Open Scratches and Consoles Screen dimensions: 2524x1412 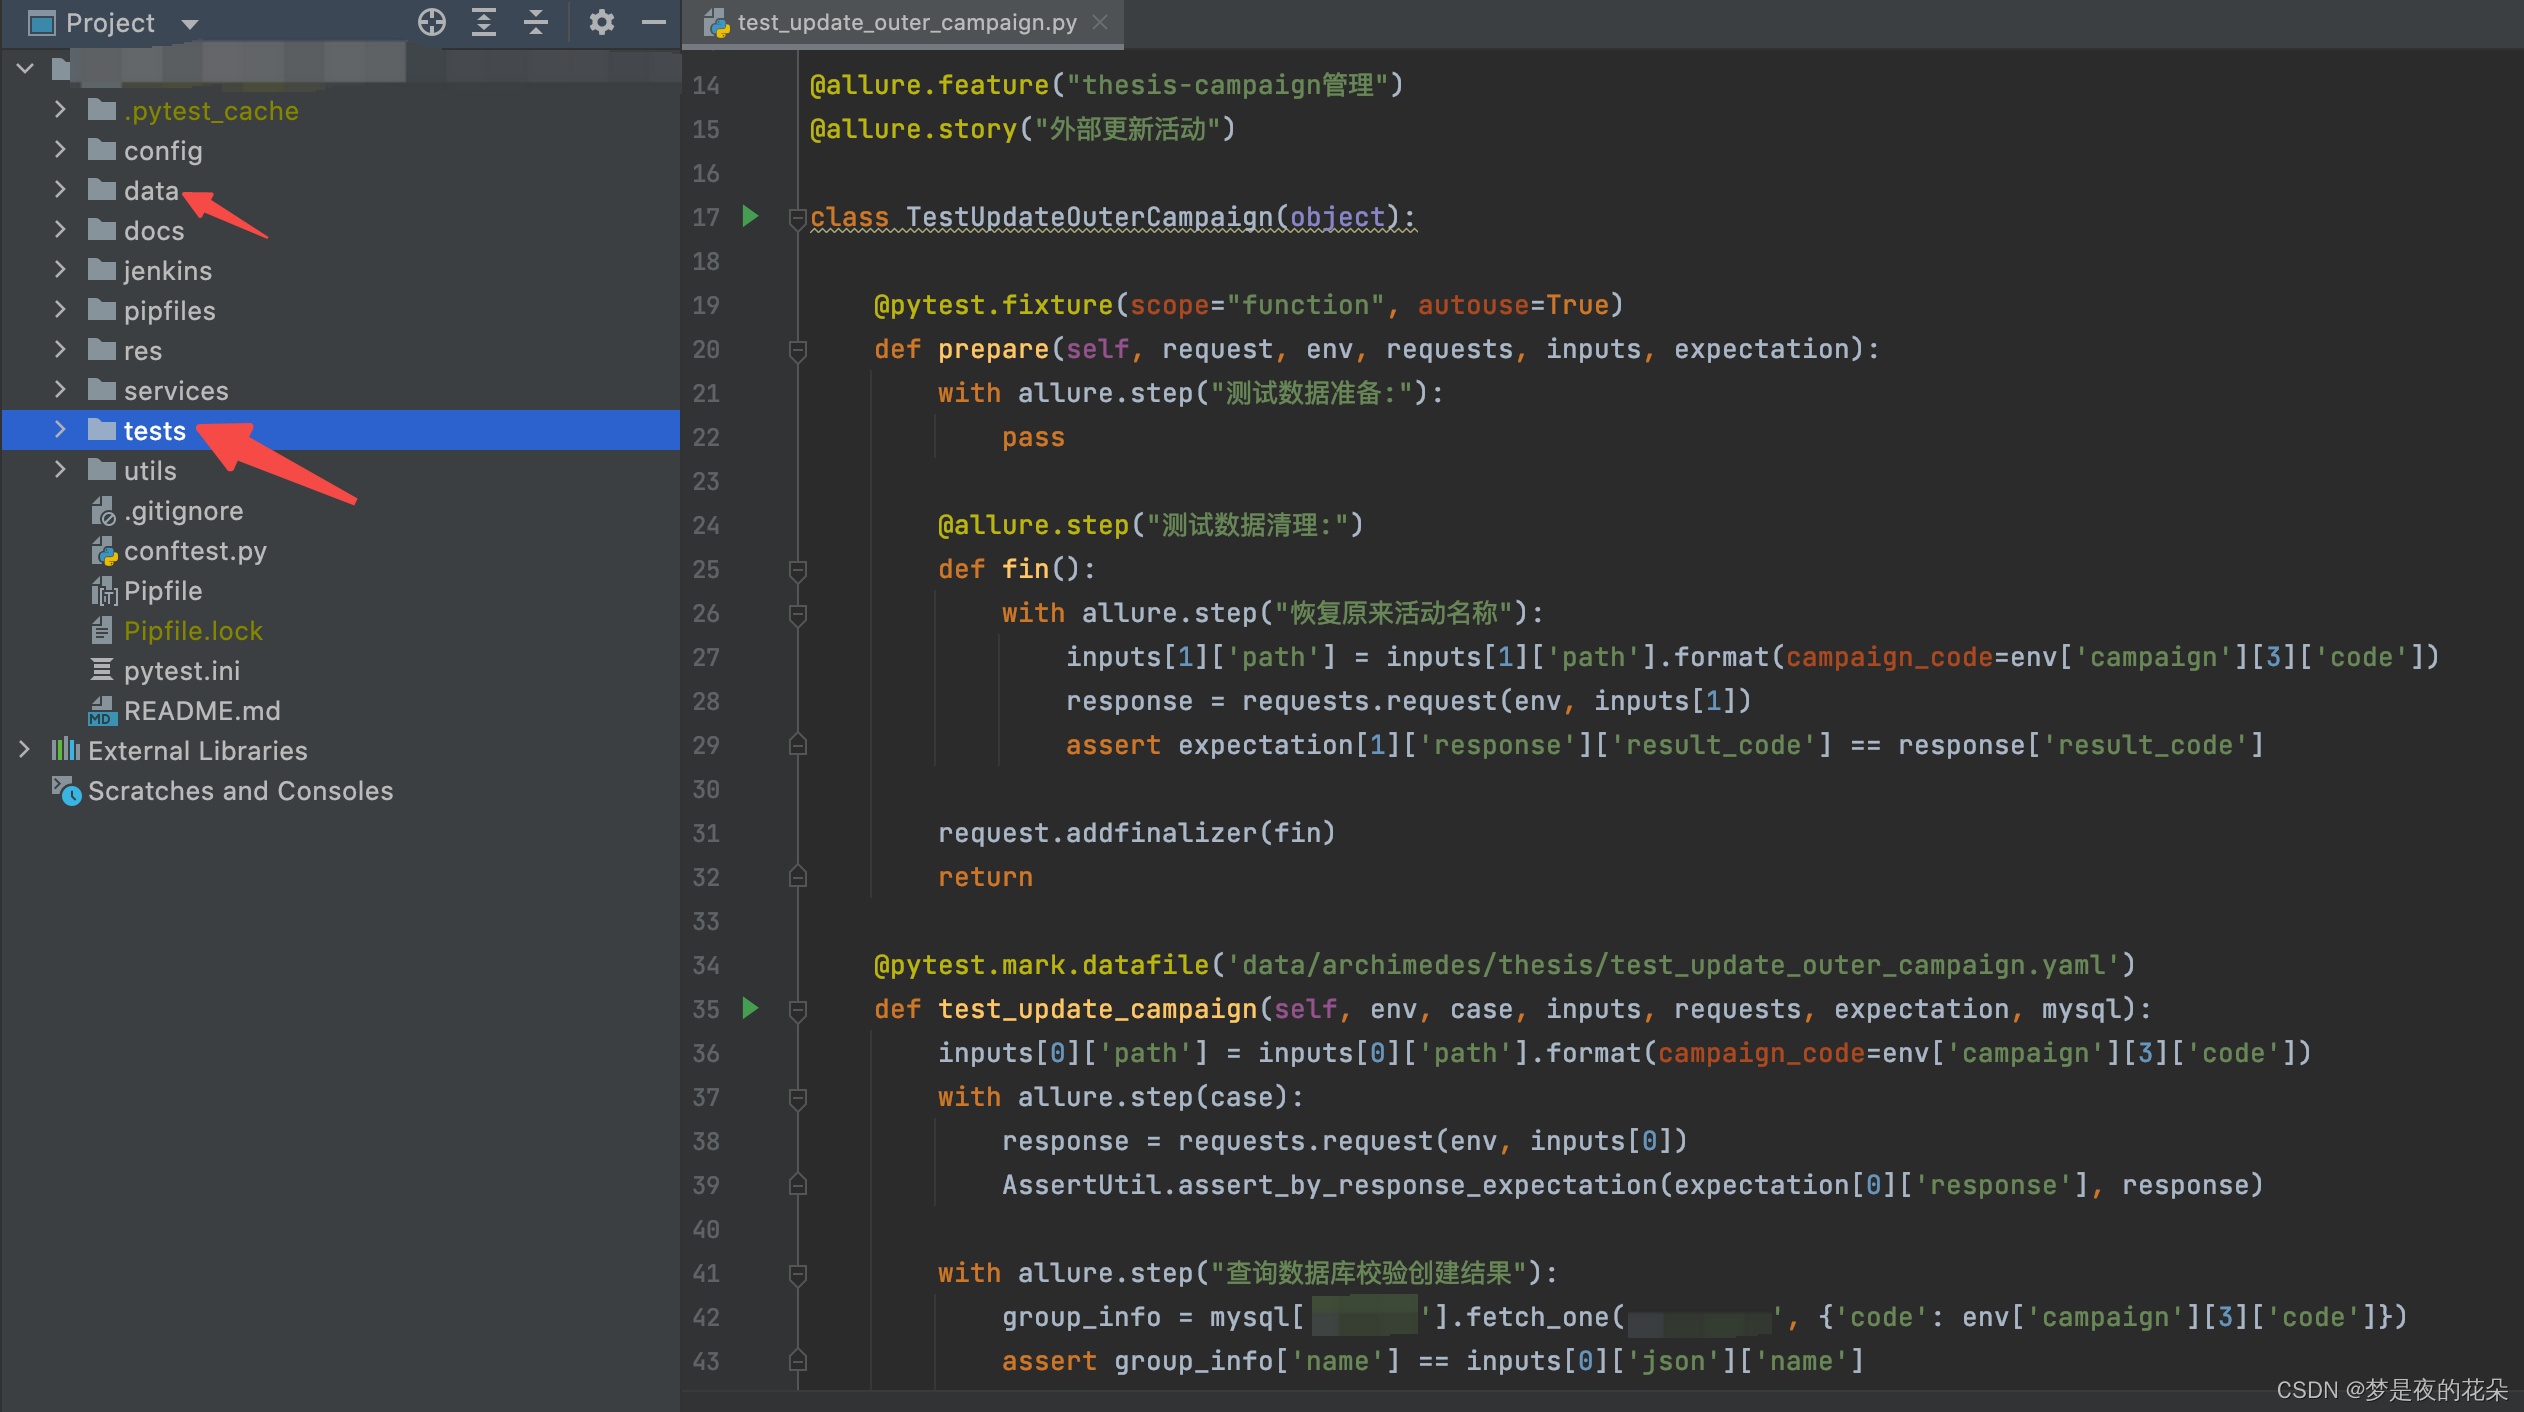[240, 791]
